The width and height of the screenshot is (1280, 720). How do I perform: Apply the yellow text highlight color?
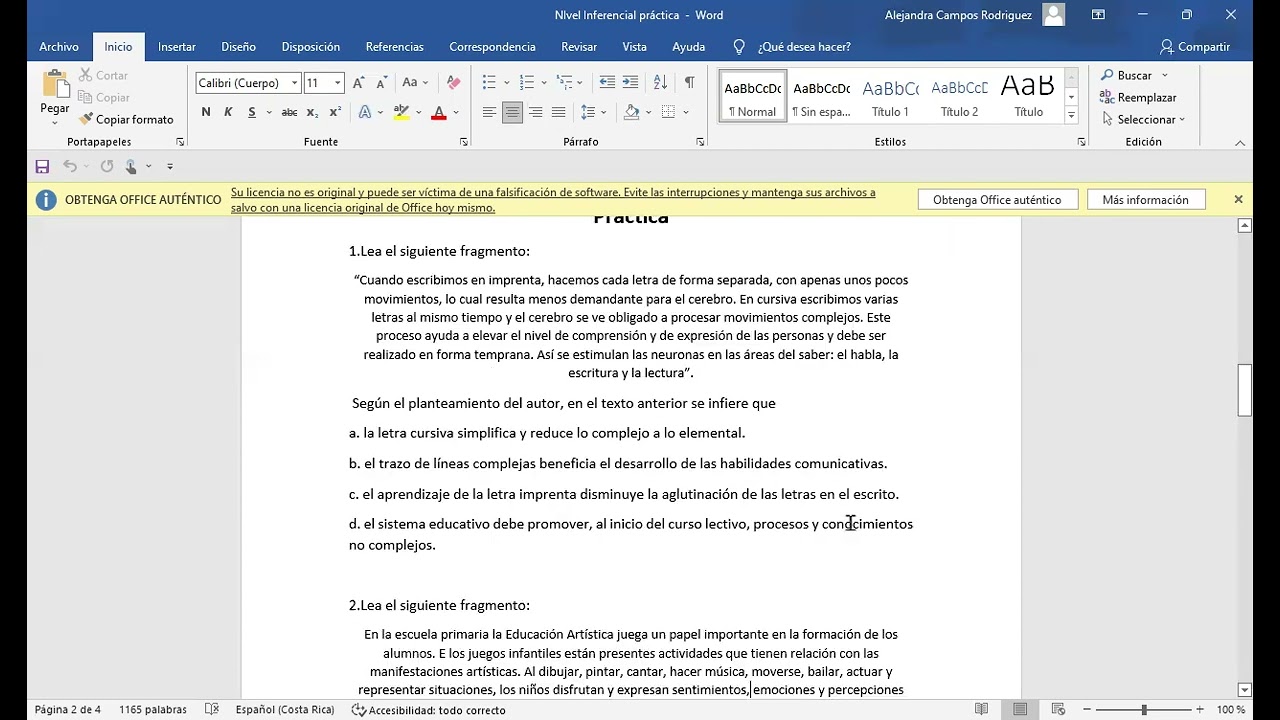click(x=401, y=112)
